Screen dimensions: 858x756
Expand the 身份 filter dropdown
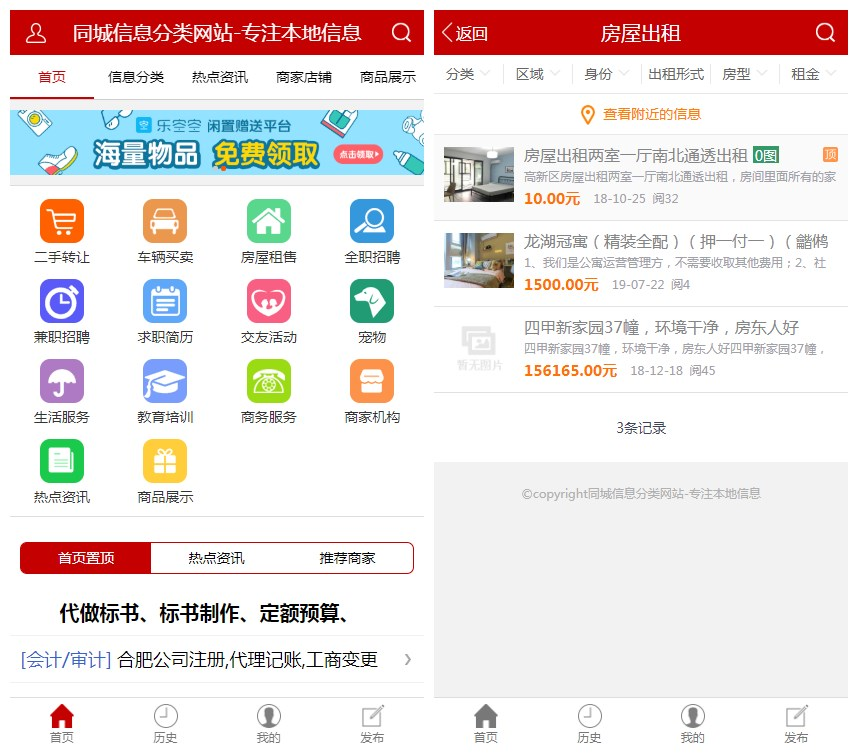(x=607, y=74)
